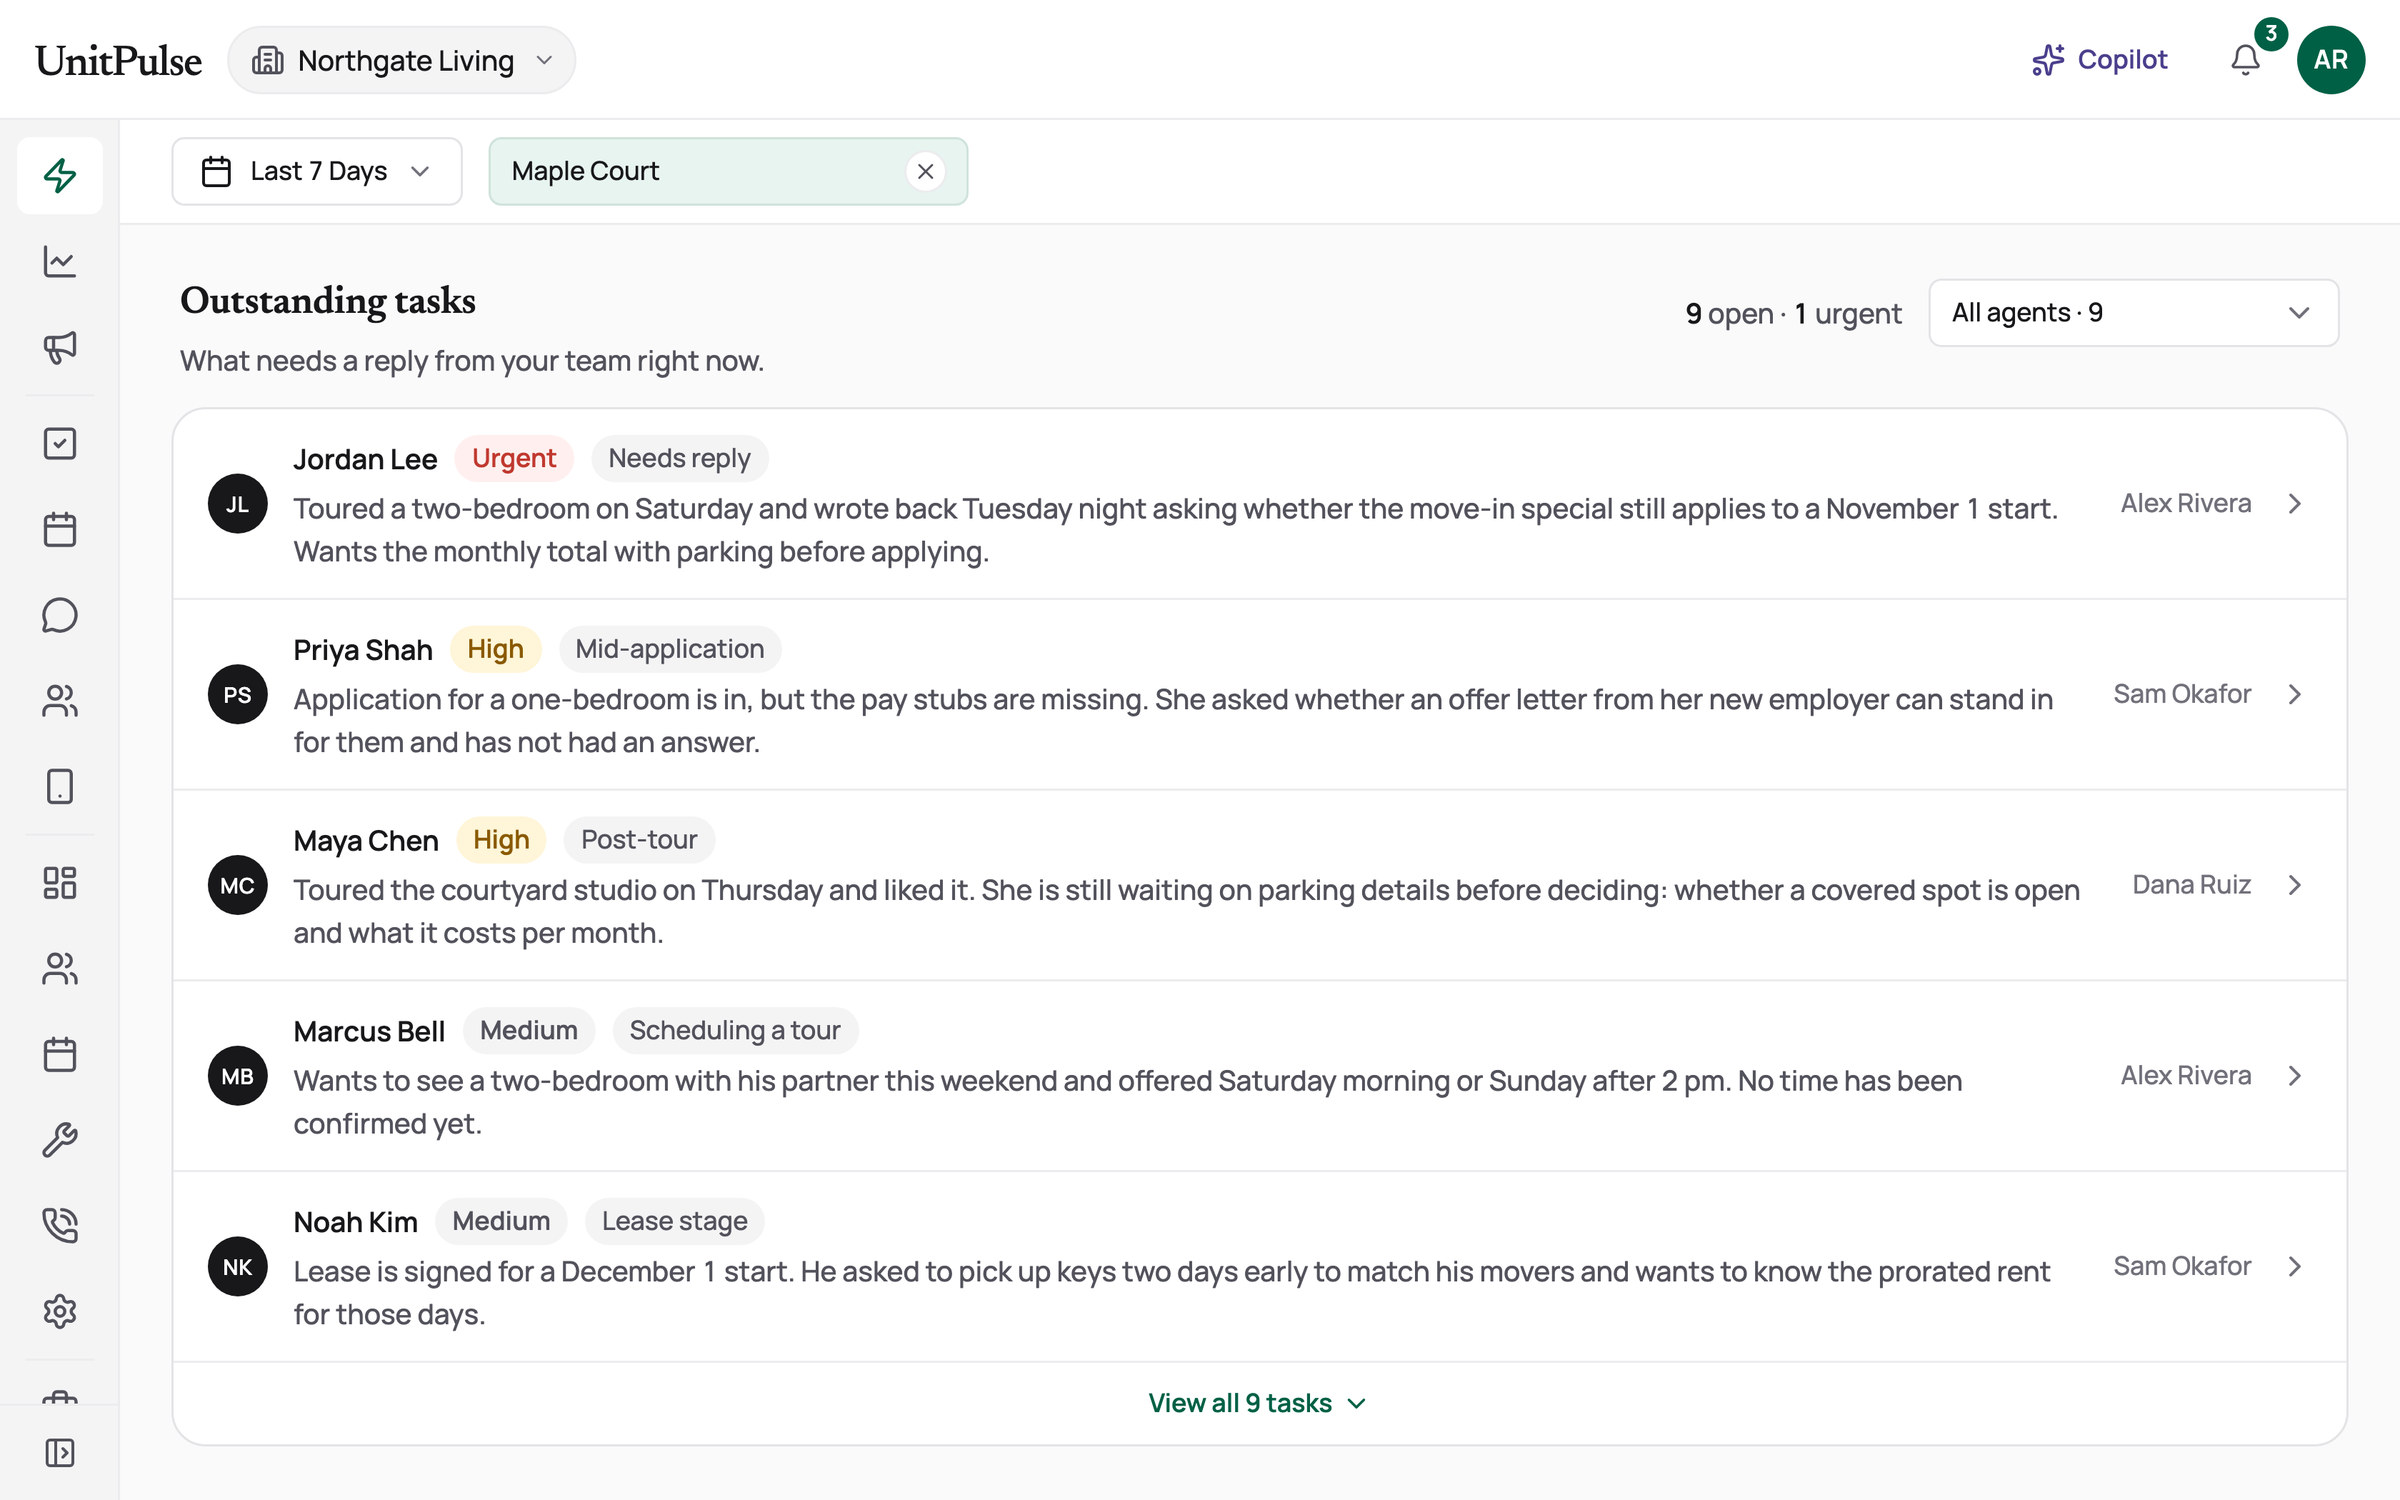Click the UnitPulse logo
Viewport: 2400px width, 1500px height.
119,61
